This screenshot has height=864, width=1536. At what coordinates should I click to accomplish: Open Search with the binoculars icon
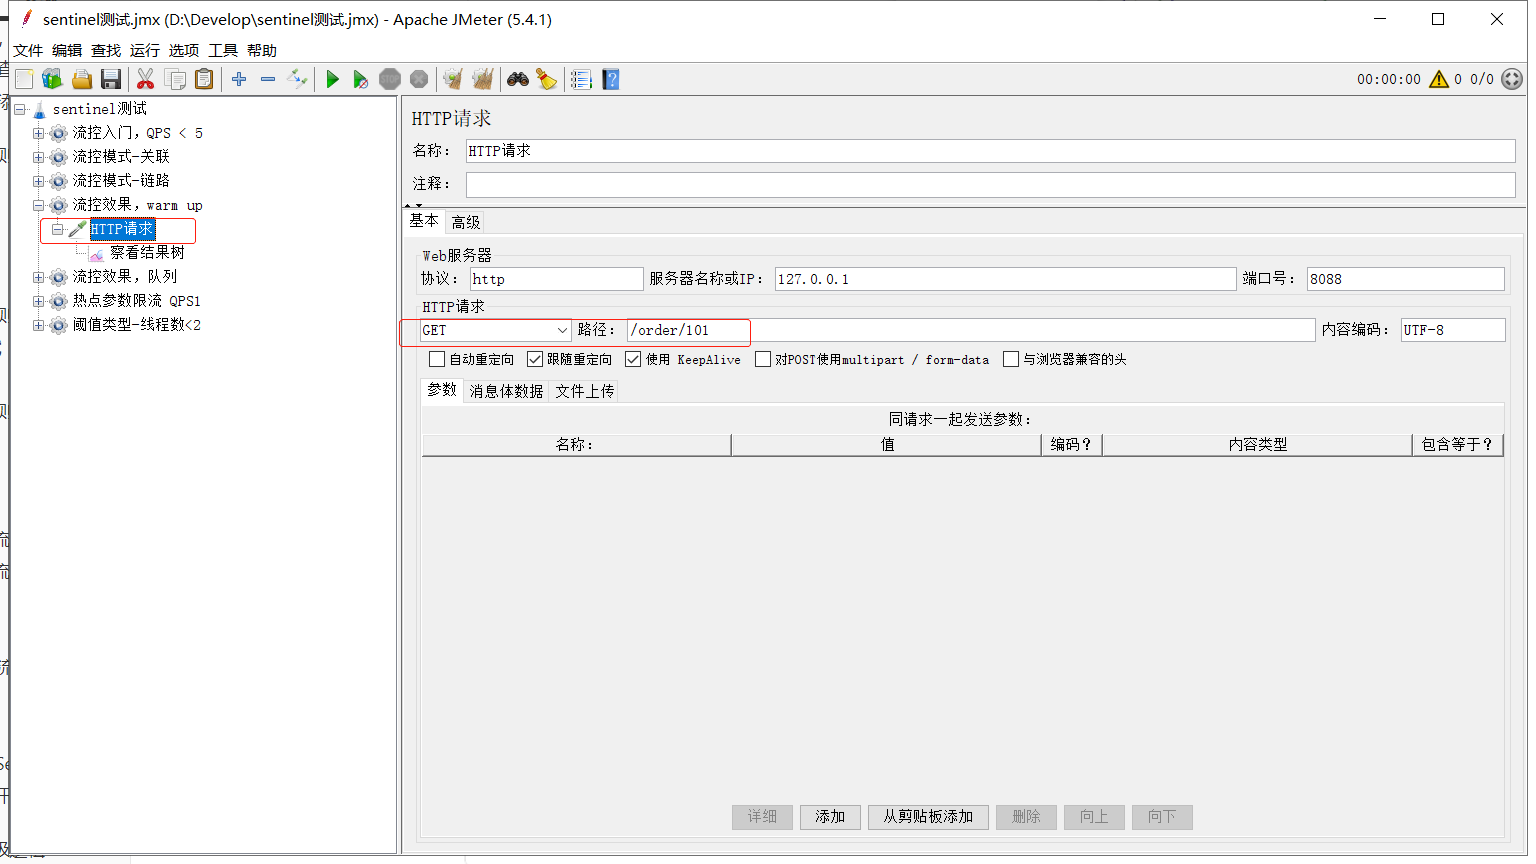(x=518, y=79)
